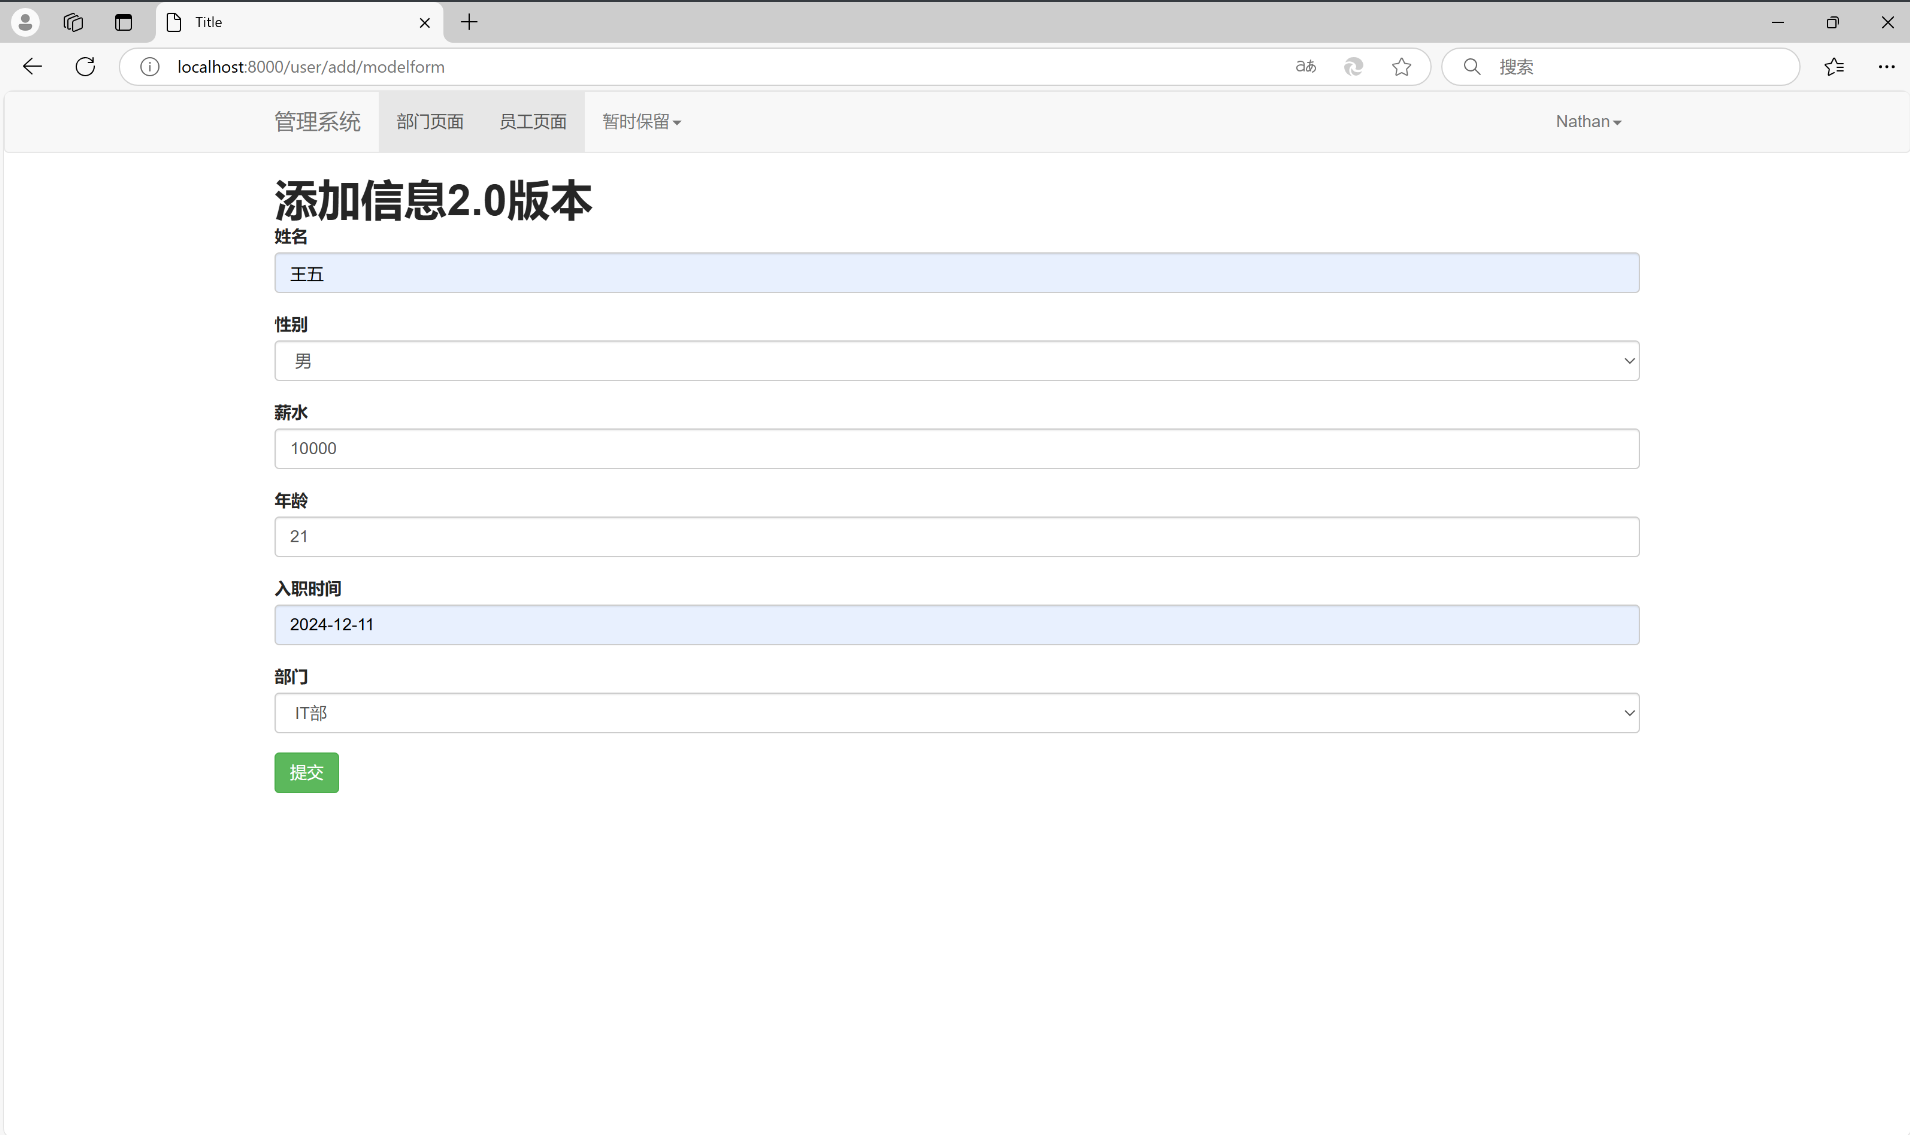Toggle the tab actions menu icon
1910x1135 pixels.
(124, 22)
